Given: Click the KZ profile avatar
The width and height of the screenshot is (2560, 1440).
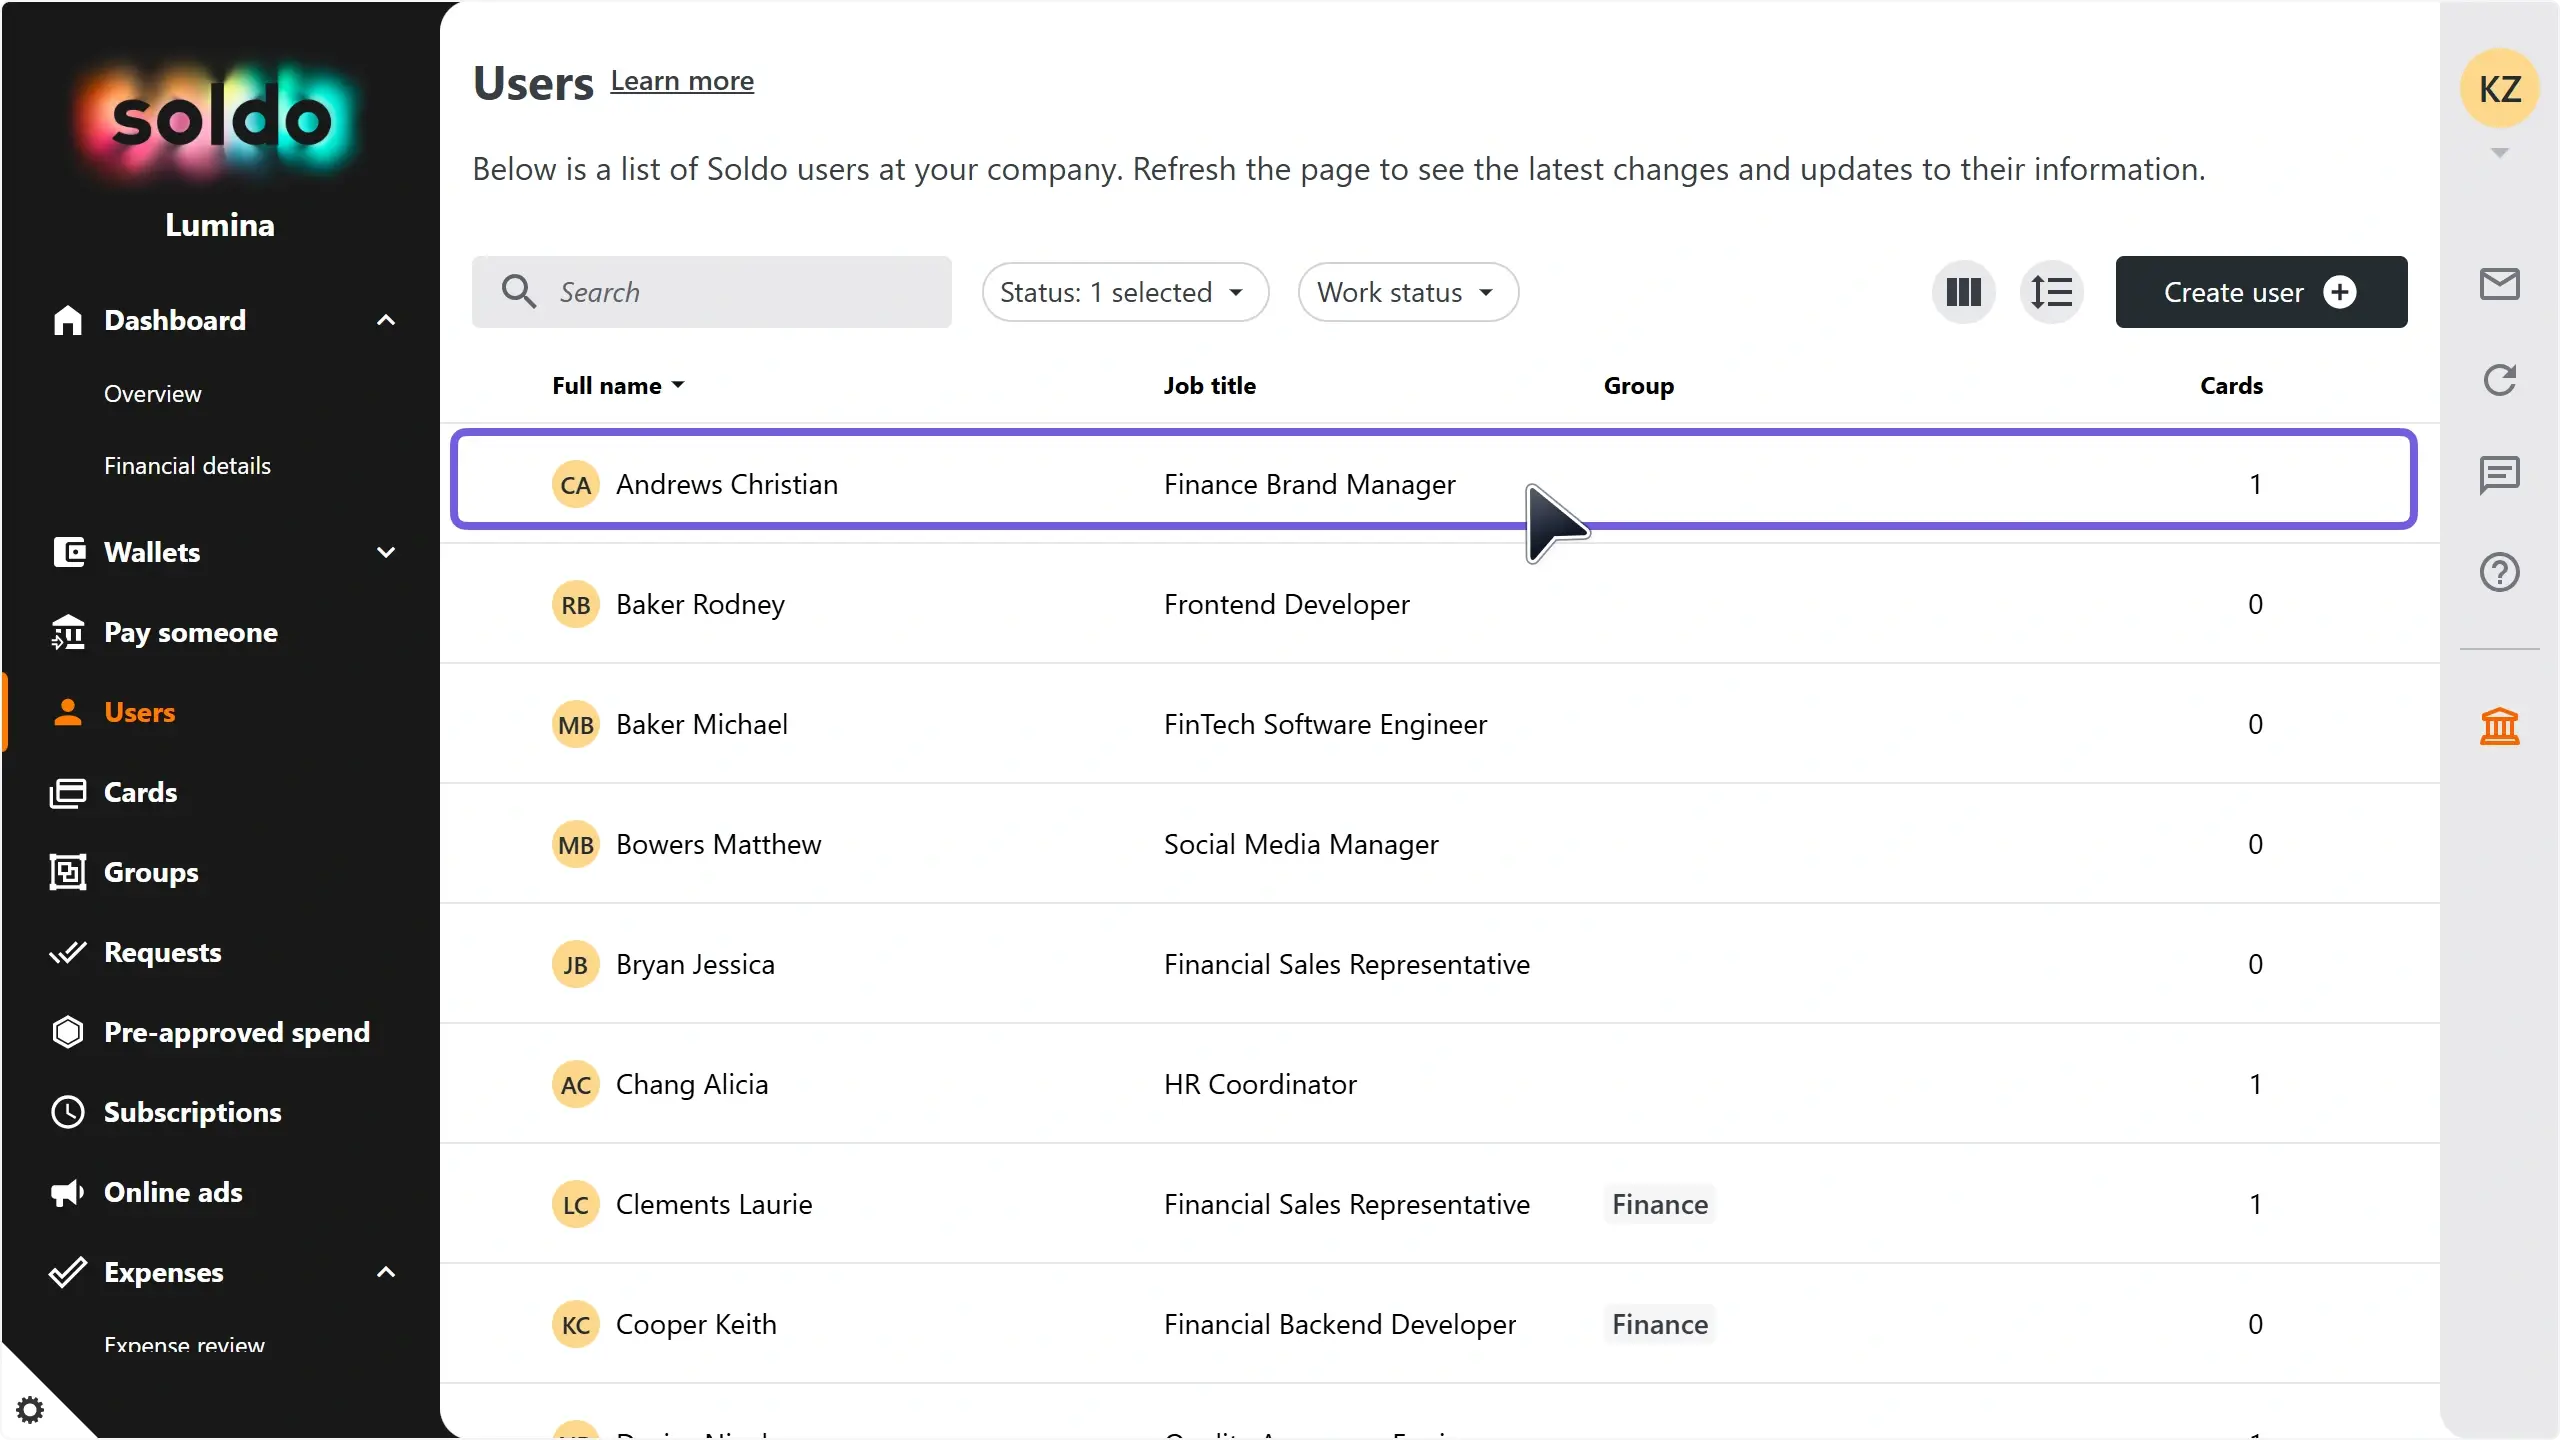Looking at the screenshot, I should (x=2499, y=89).
